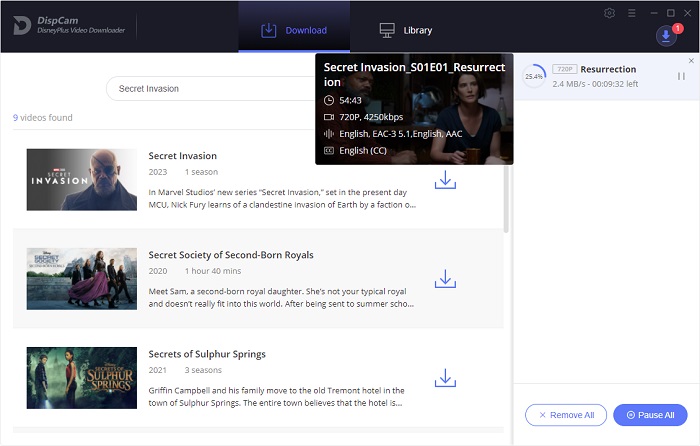Switch to the Library tab
Image resolution: width=700 pixels, height=446 pixels.
tap(405, 30)
